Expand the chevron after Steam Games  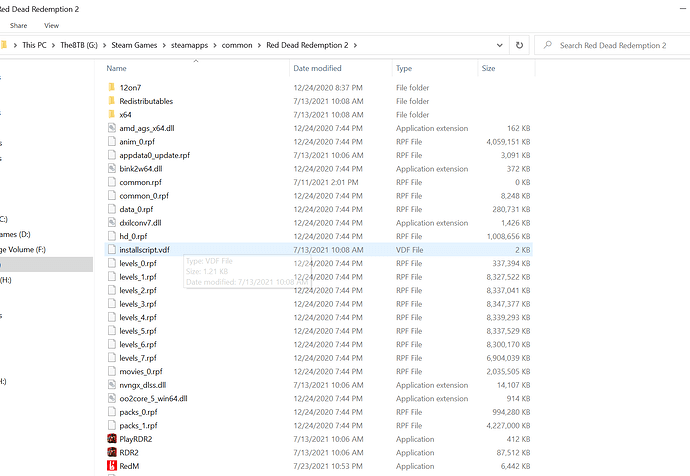tap(164, 45)
